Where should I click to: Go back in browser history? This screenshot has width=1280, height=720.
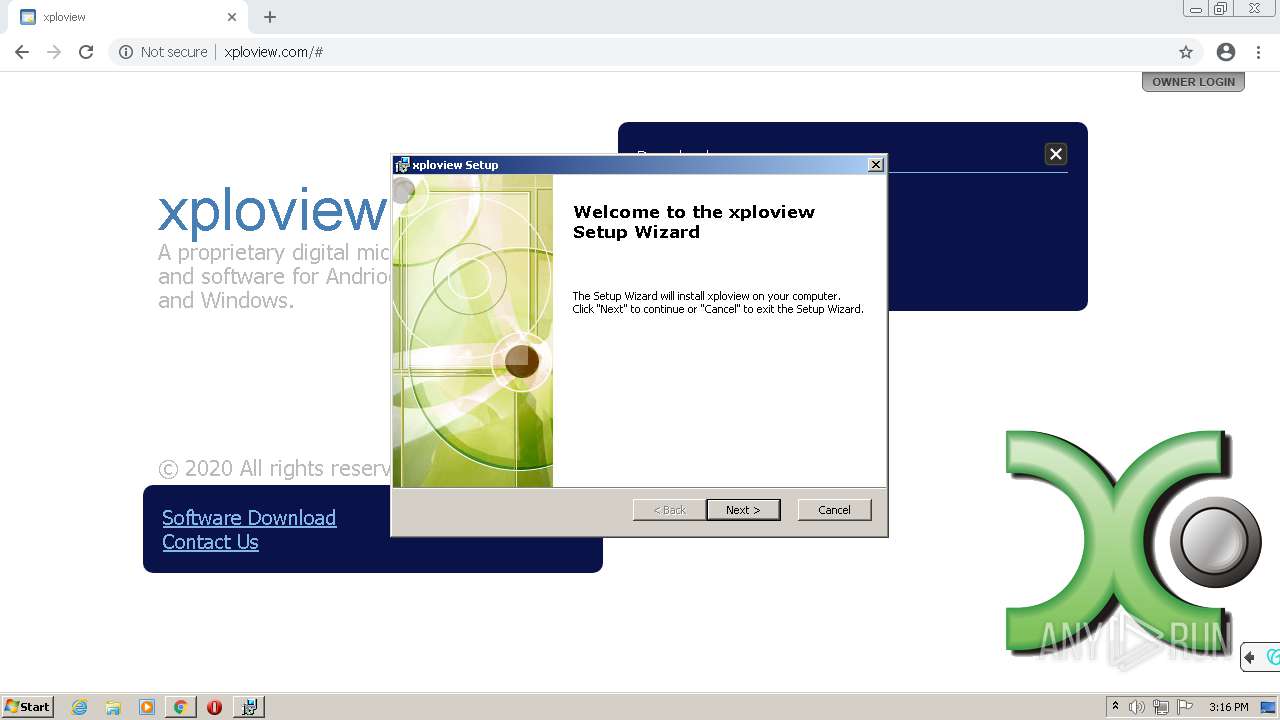point(22,52)
